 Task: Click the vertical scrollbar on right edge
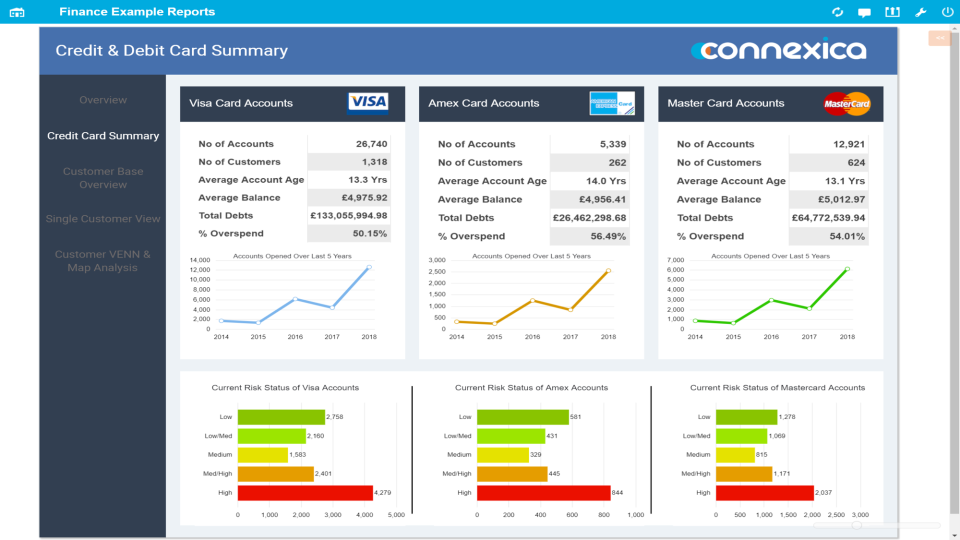pyautogui.click(x=954, y=269)
